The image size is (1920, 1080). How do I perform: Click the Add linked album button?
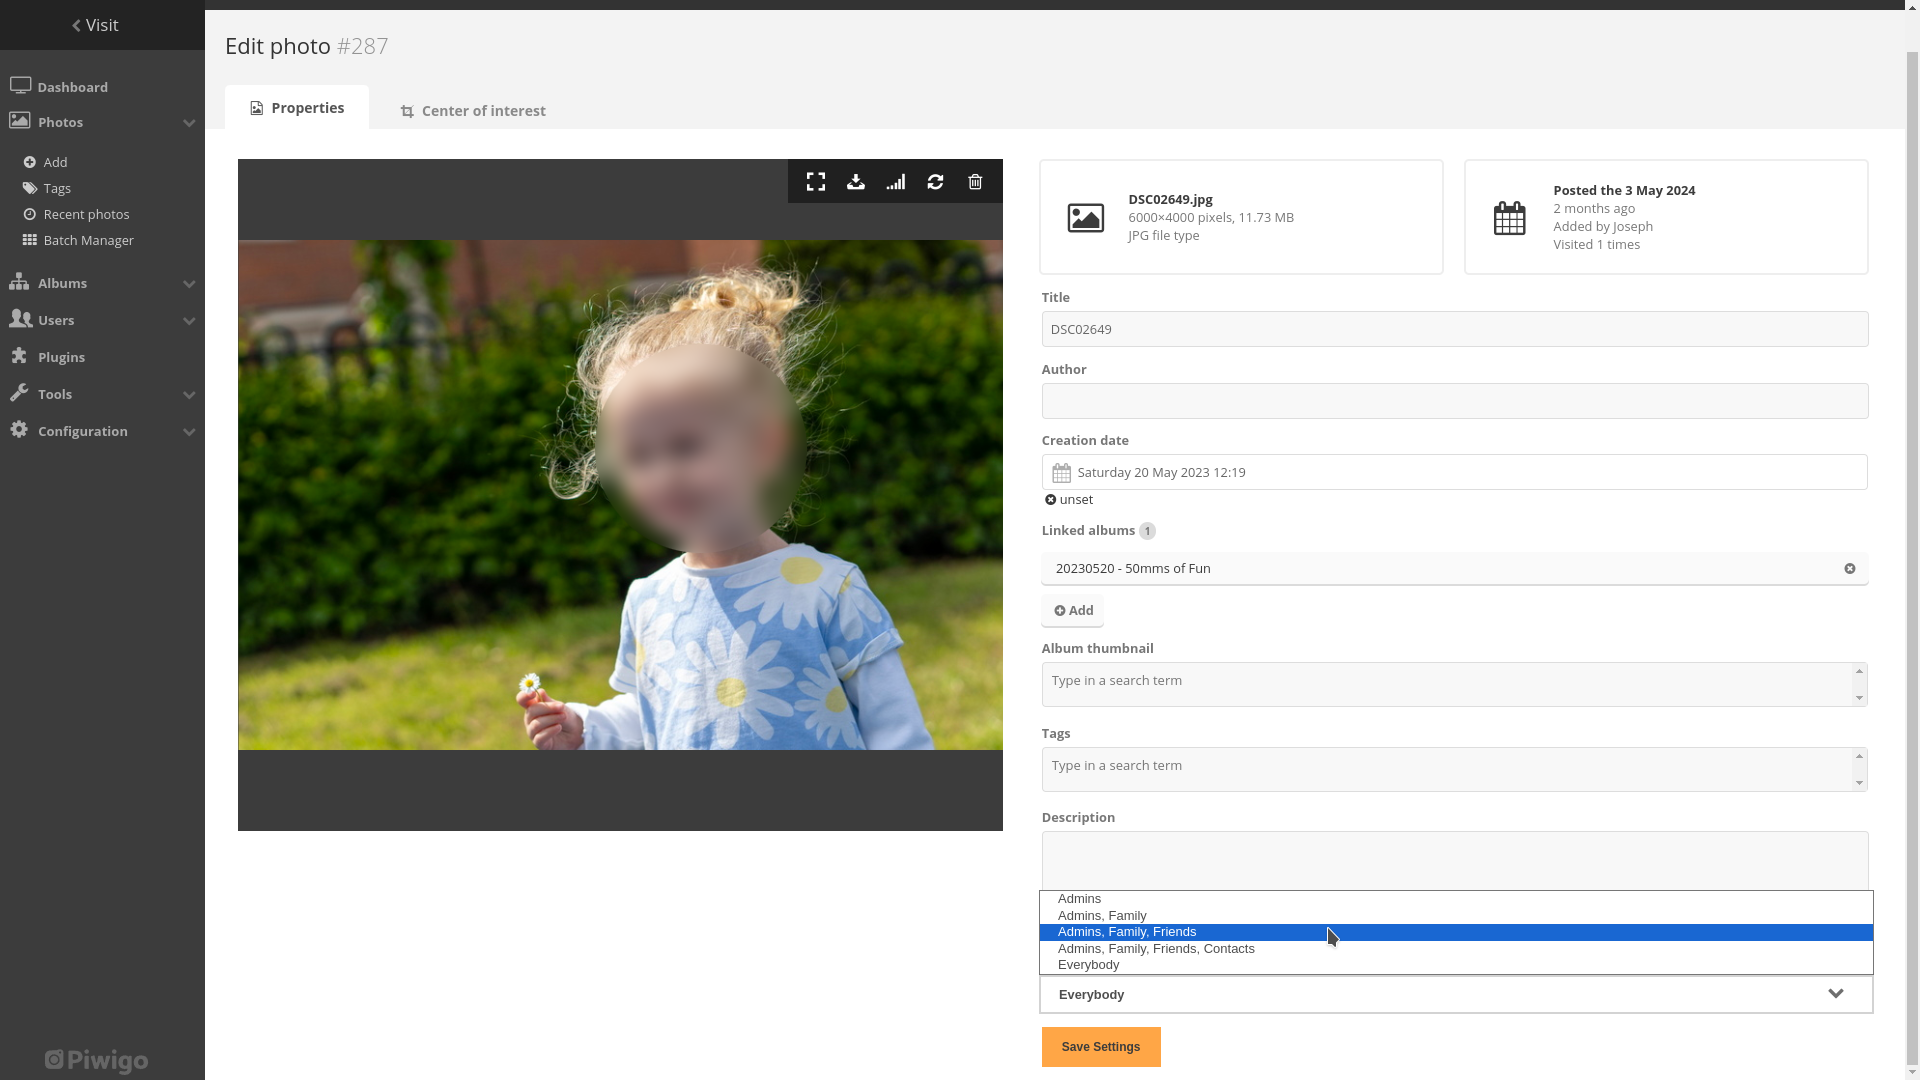click(1072, 609)
